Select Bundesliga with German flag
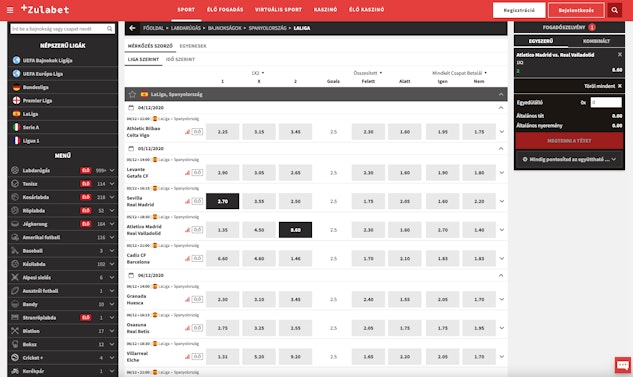The width and height of the screenshot is (633, 377). 36,87
